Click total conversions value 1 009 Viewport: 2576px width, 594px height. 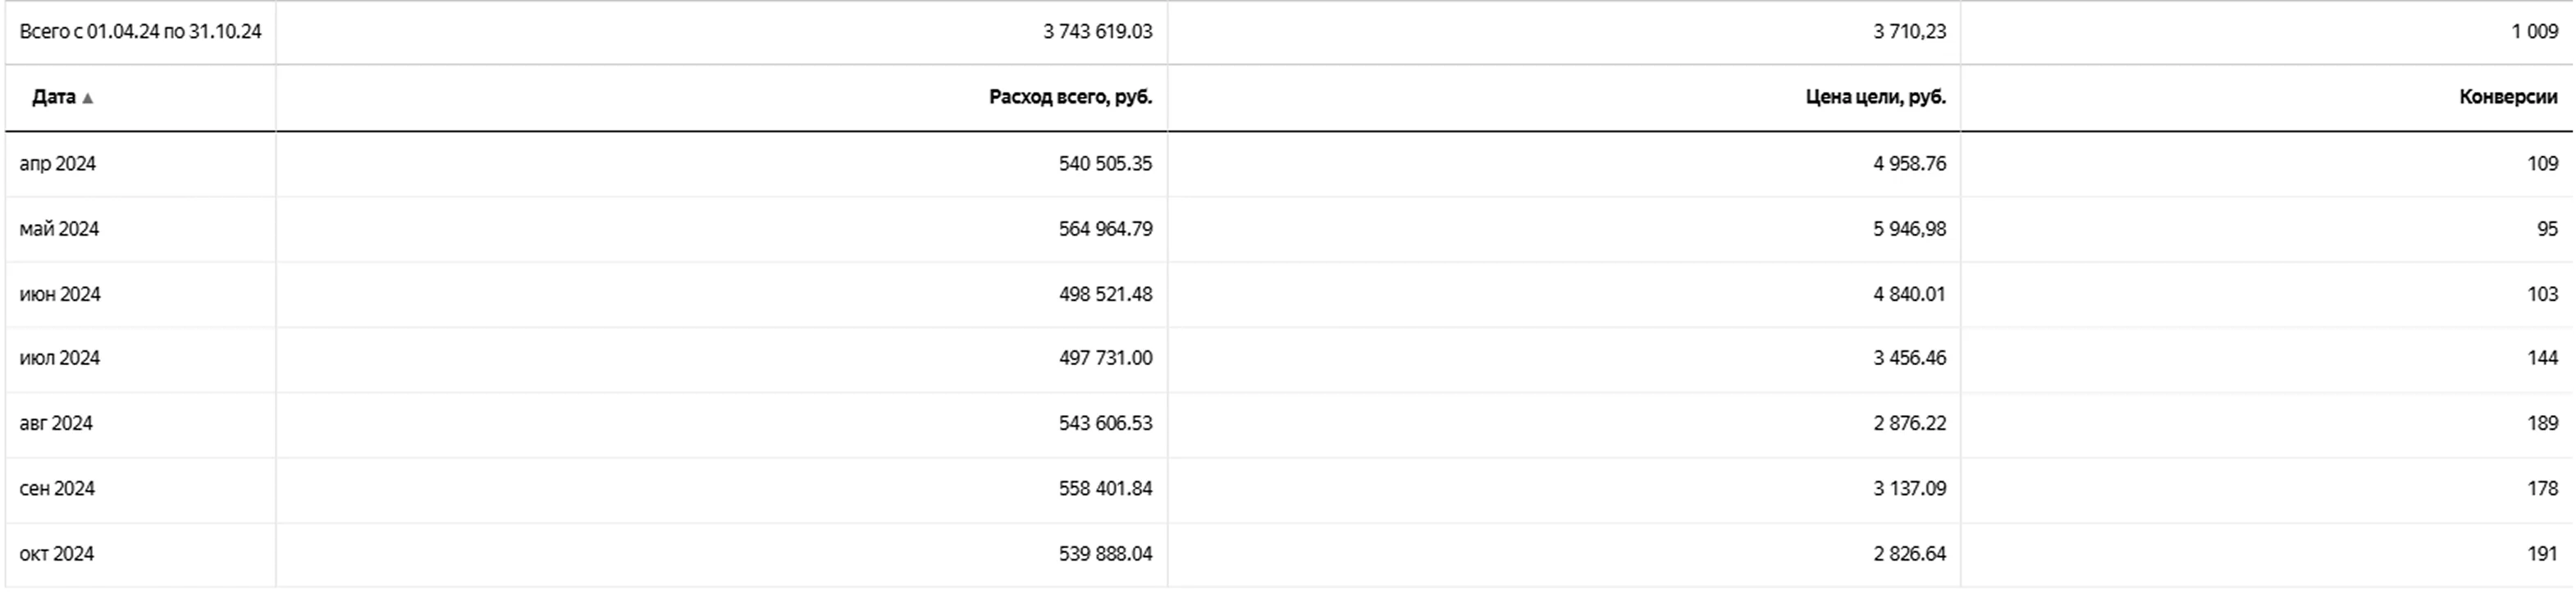tap(2534, 32)
